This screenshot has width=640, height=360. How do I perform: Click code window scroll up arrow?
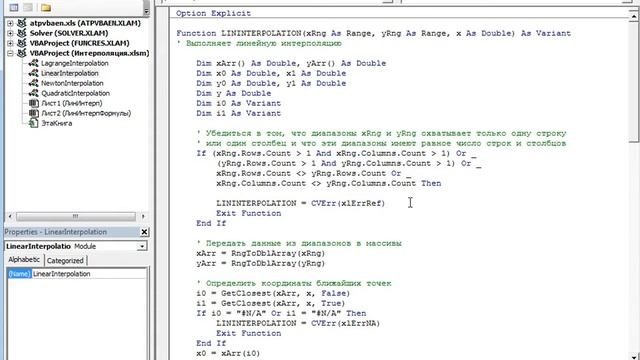coord(633,16)
